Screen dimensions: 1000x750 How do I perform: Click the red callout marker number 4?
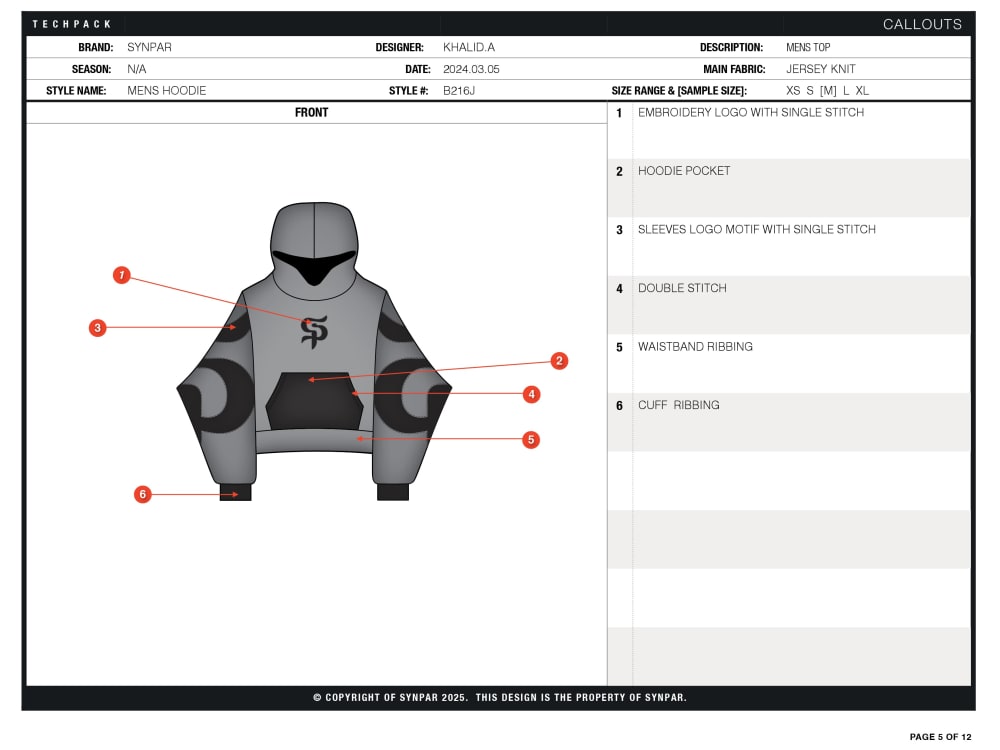tap(531, 394)
